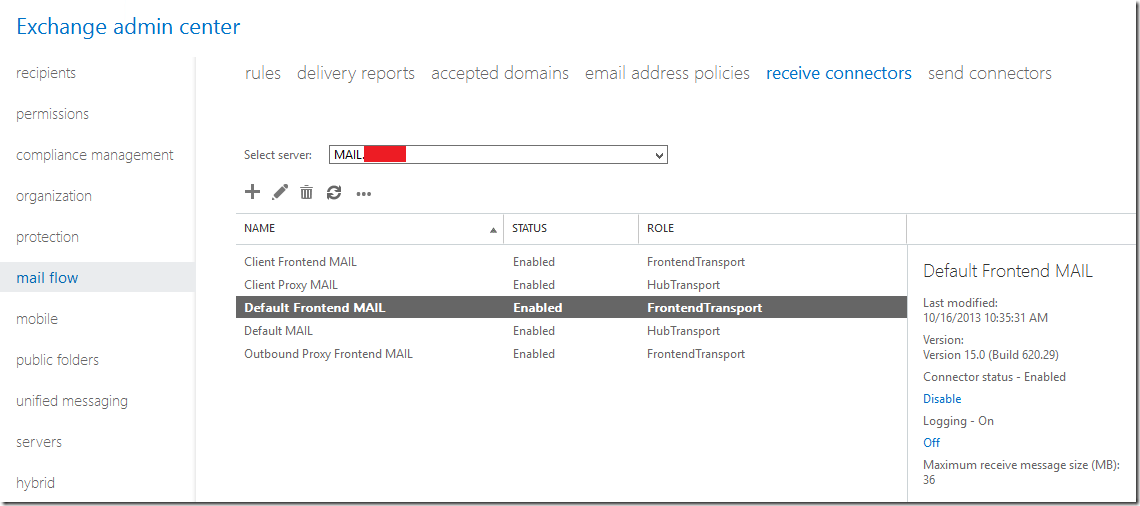Switch to send connectors tab
This screenshot has height=506, width=1140.
click(x=990, y=73)
